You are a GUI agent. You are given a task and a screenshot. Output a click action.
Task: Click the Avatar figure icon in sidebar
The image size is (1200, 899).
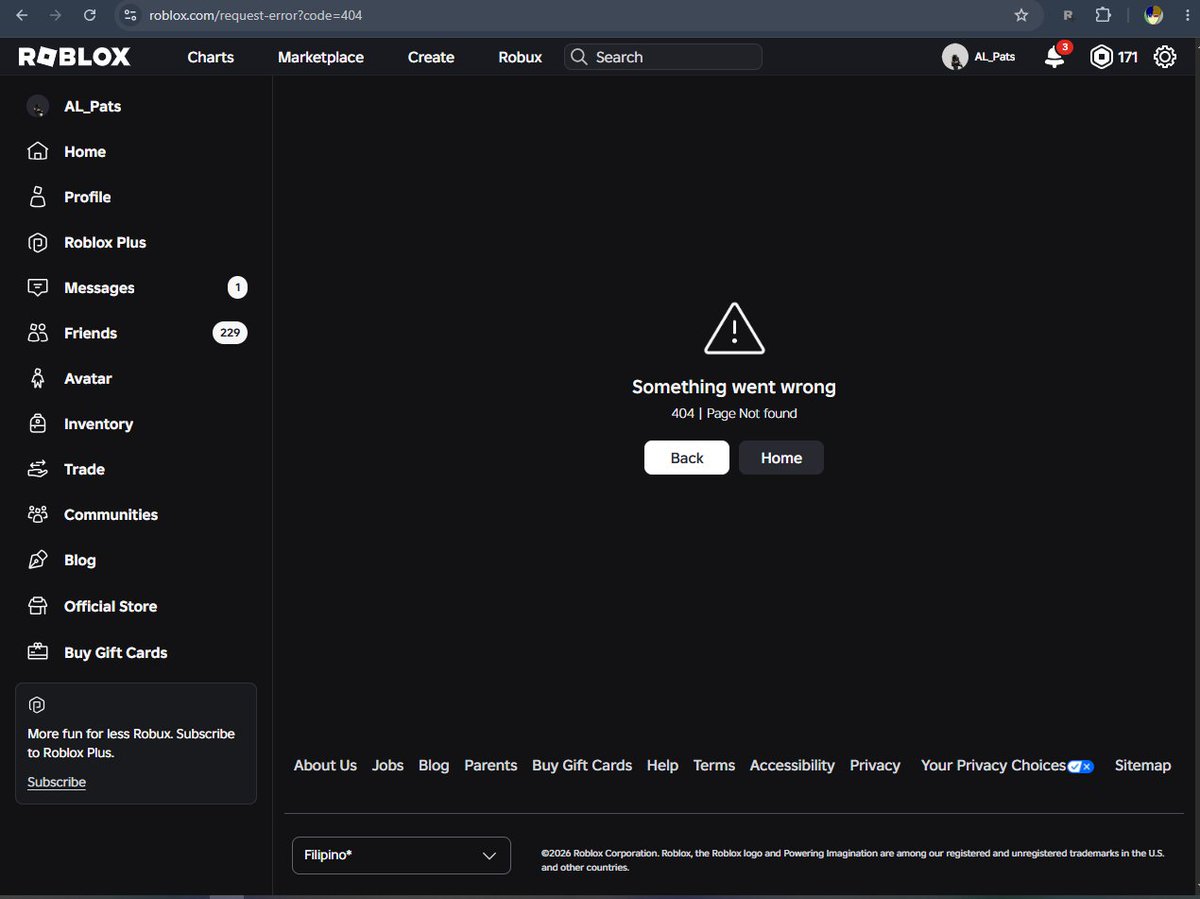tap(38, 379)
